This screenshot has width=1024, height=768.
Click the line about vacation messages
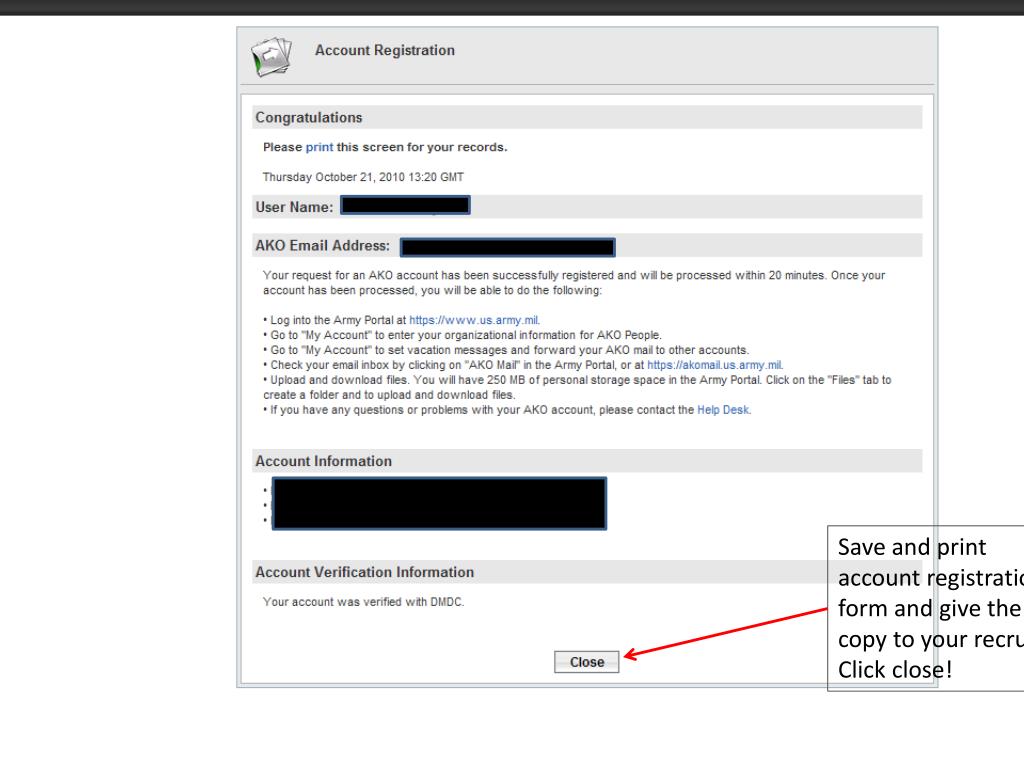pos(506,350)
